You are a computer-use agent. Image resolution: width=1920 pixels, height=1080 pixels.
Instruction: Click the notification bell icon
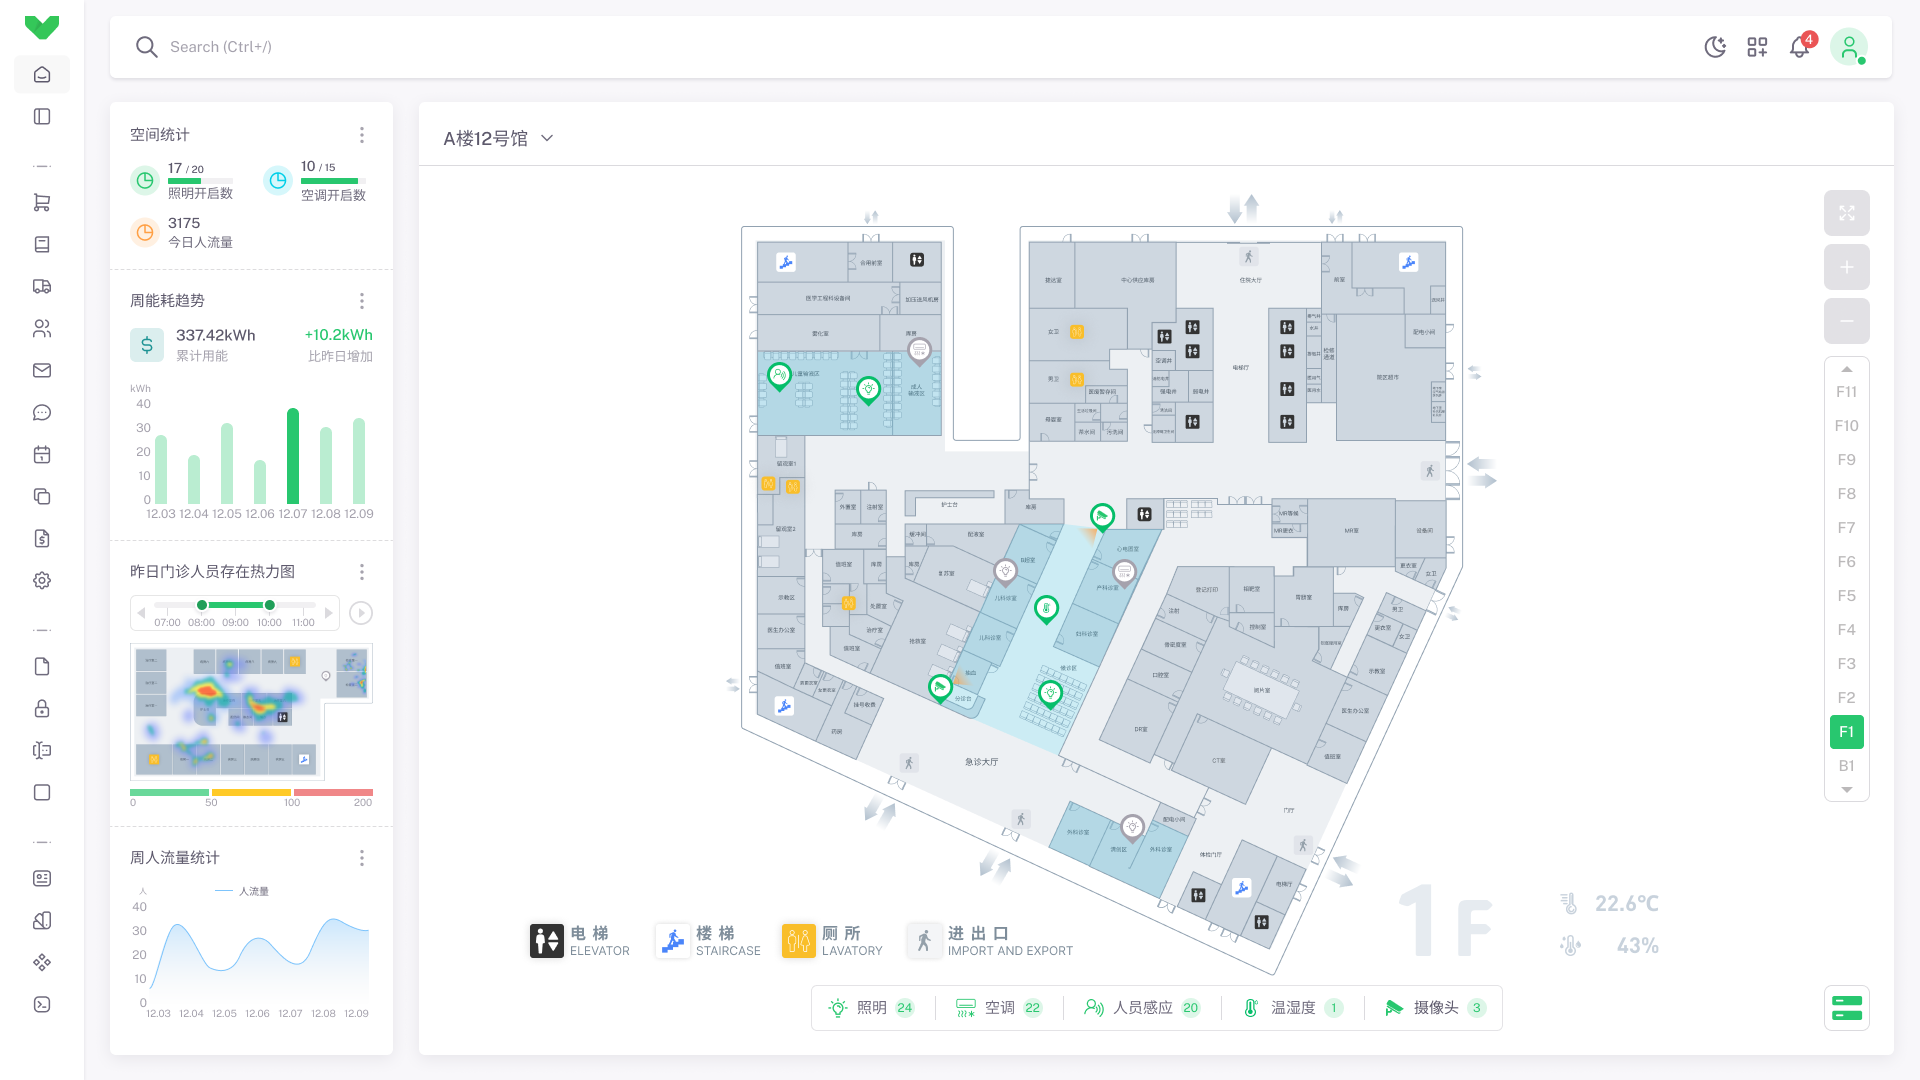point(1799,47)
